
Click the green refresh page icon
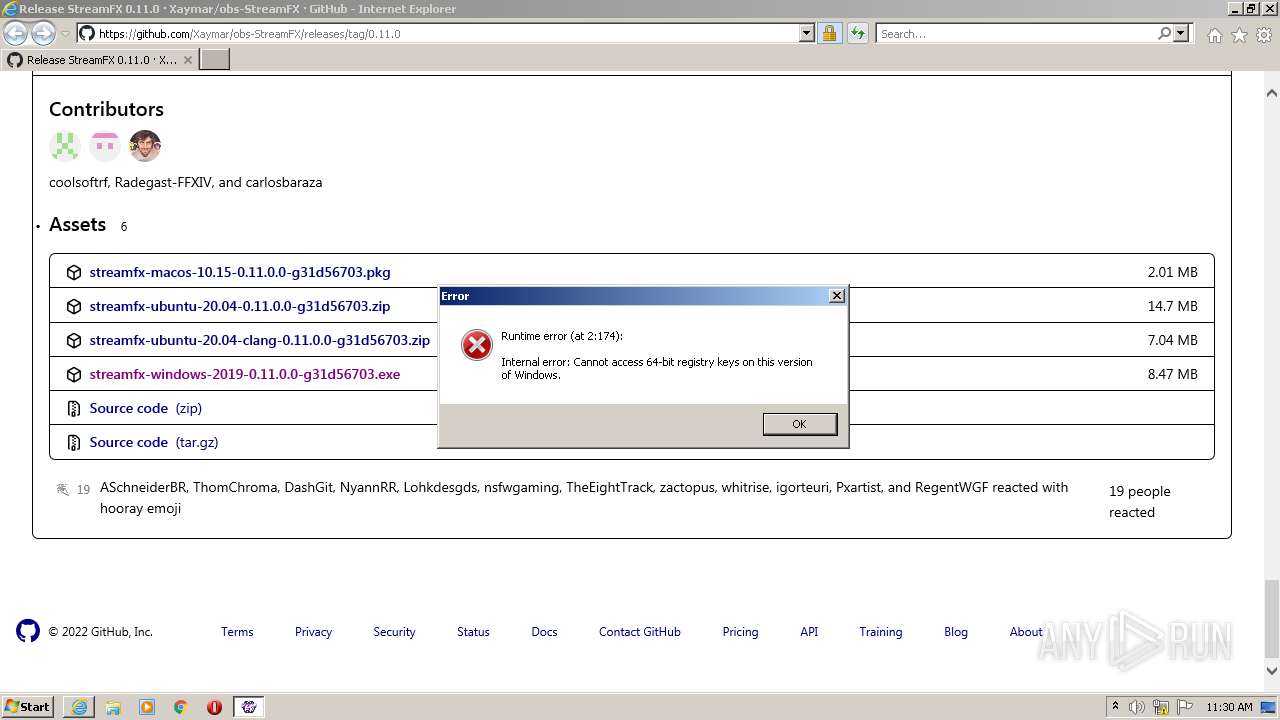tap(857, 33)
